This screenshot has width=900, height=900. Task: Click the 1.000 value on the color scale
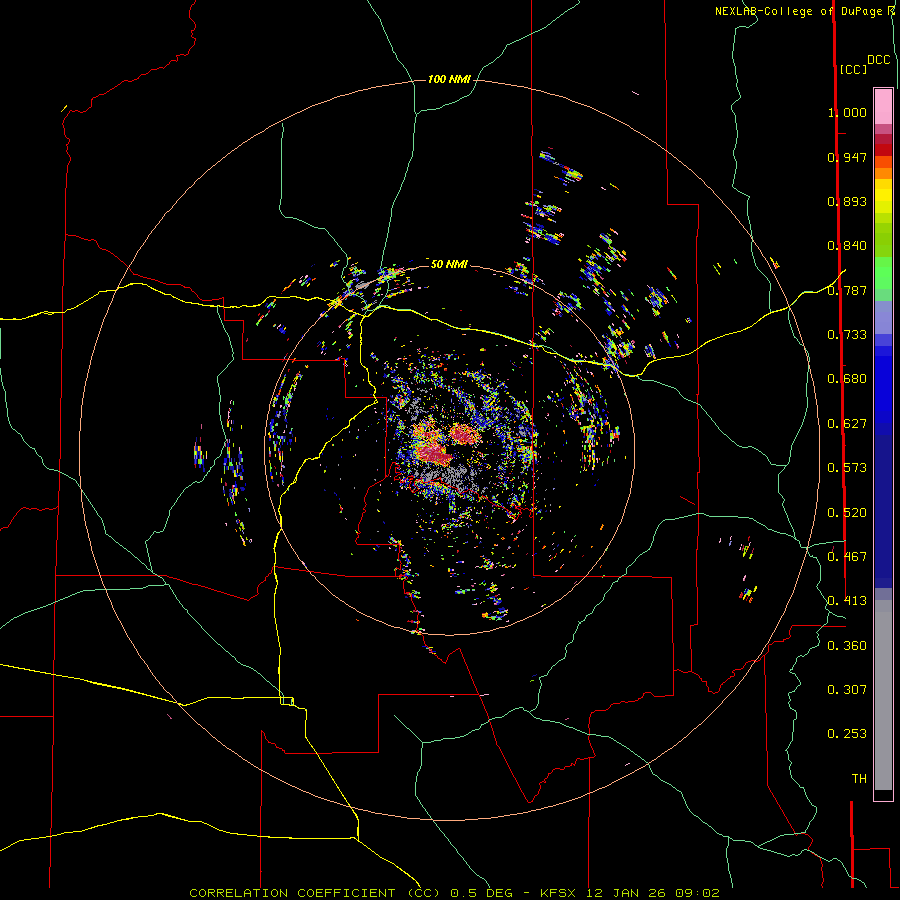point(847,112)
